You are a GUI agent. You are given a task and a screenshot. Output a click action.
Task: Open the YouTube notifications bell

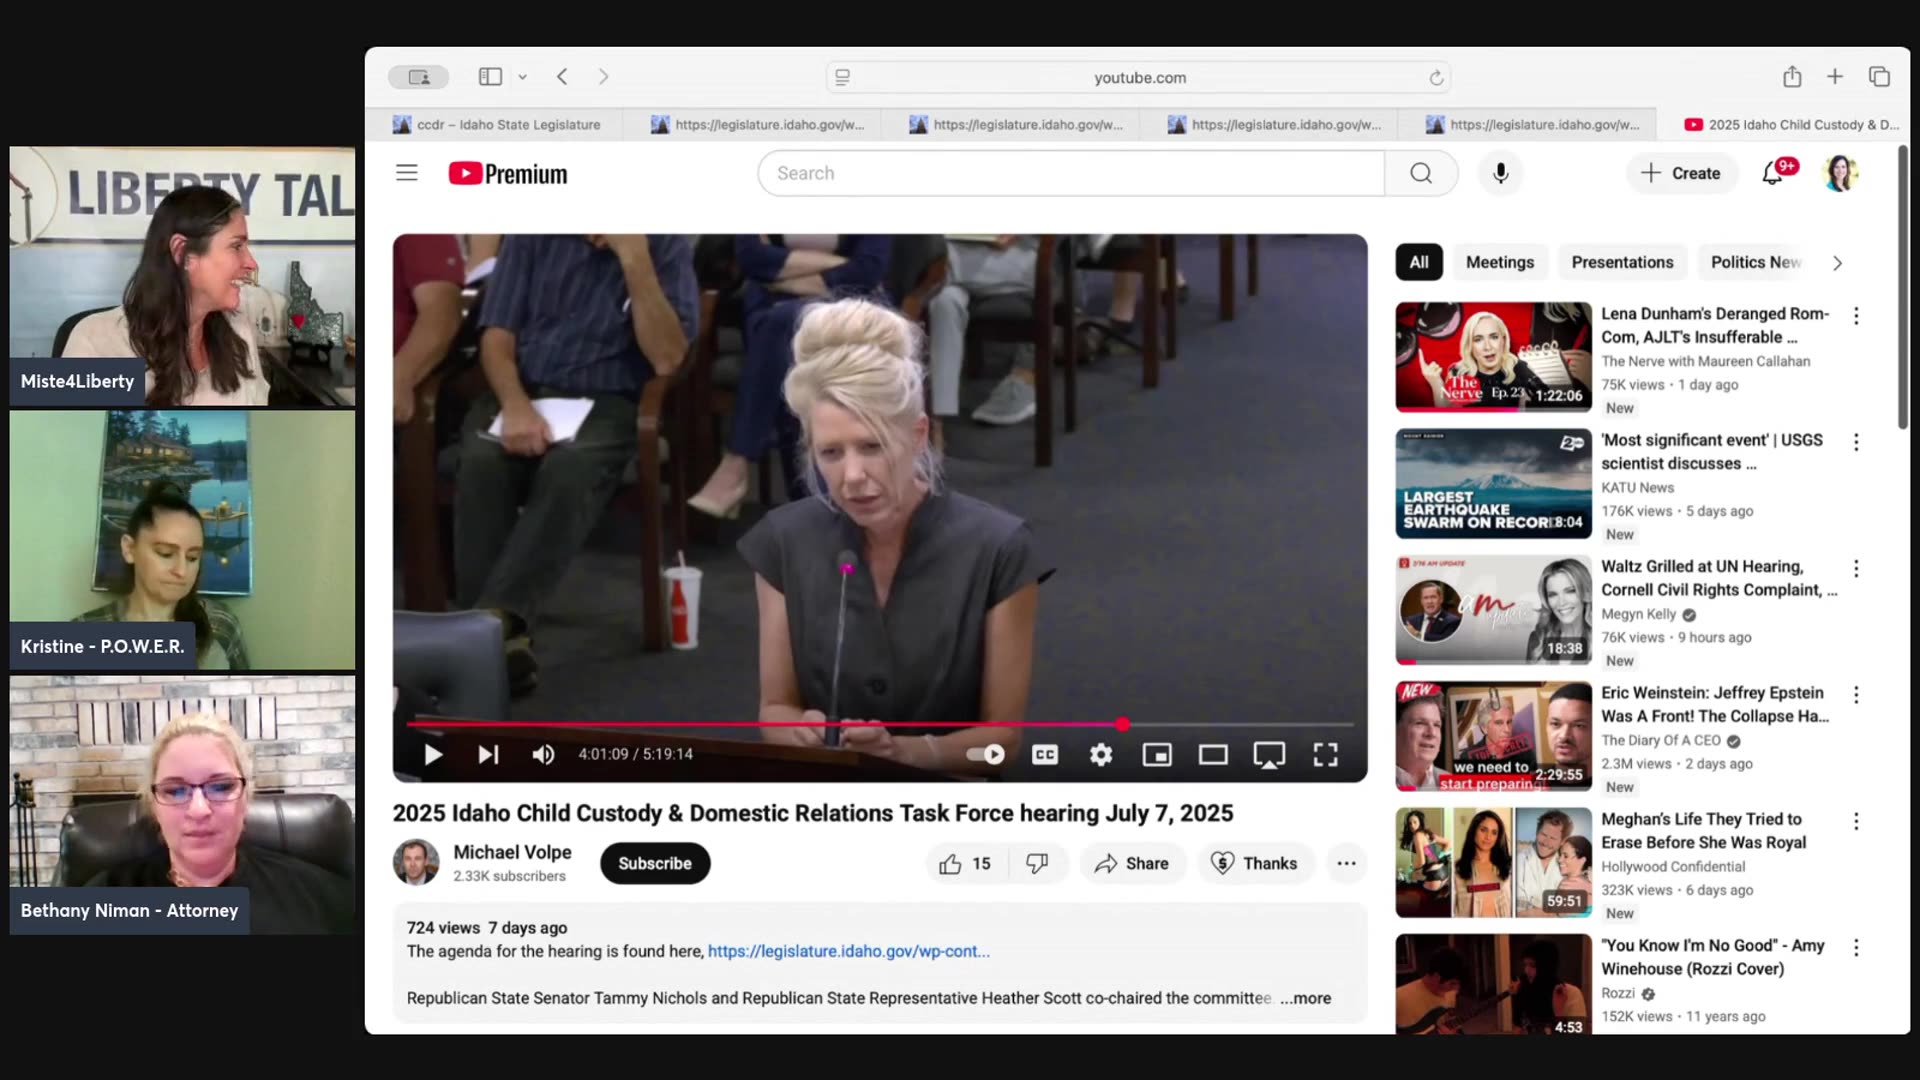[1772, 173]
